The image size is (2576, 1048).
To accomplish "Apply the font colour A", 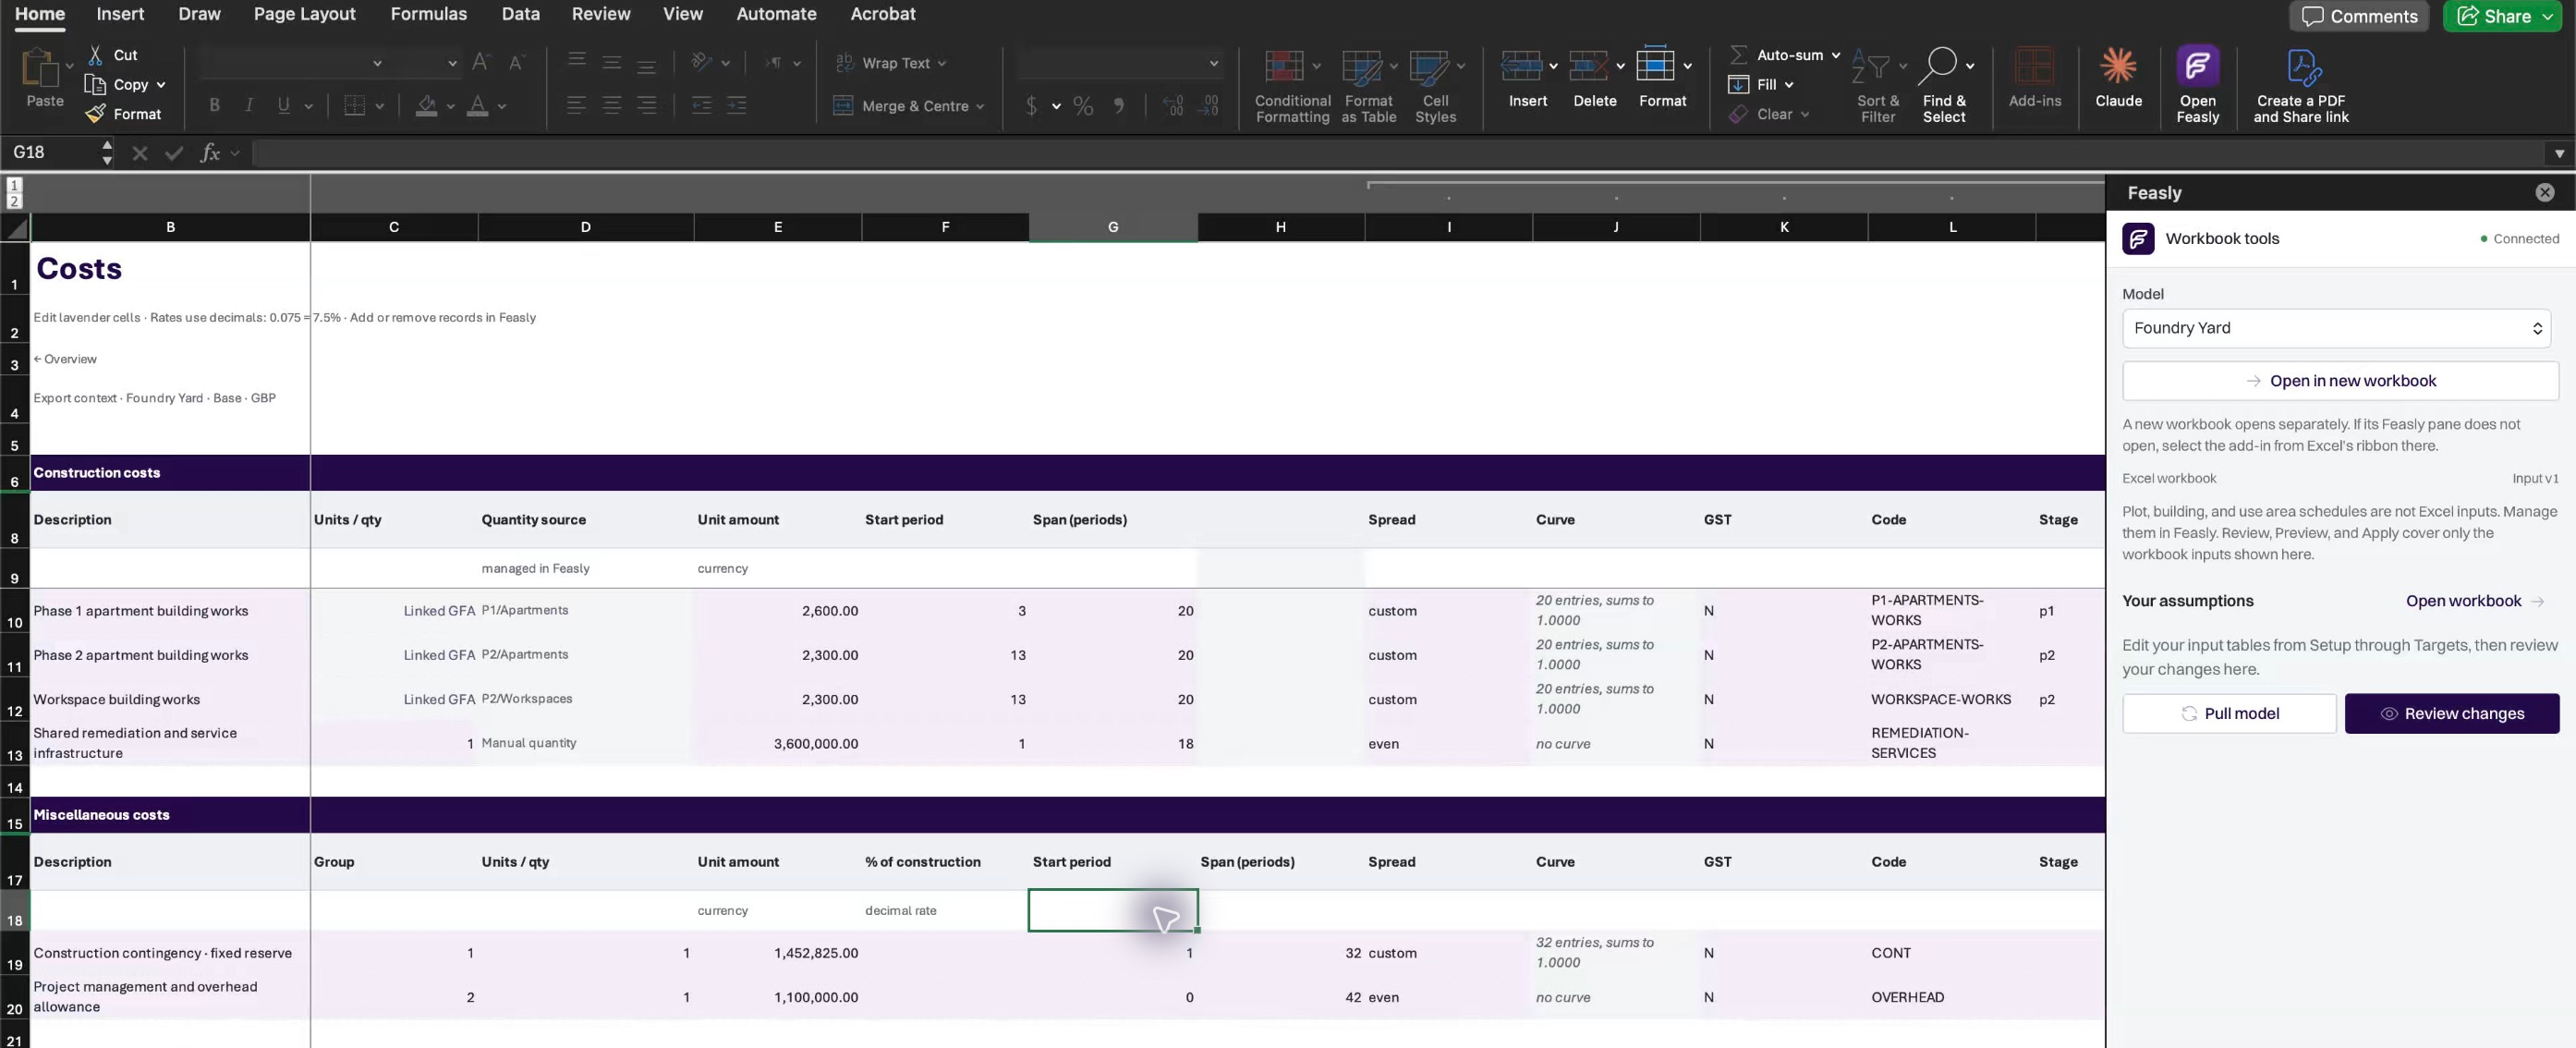I will point(478,105).
